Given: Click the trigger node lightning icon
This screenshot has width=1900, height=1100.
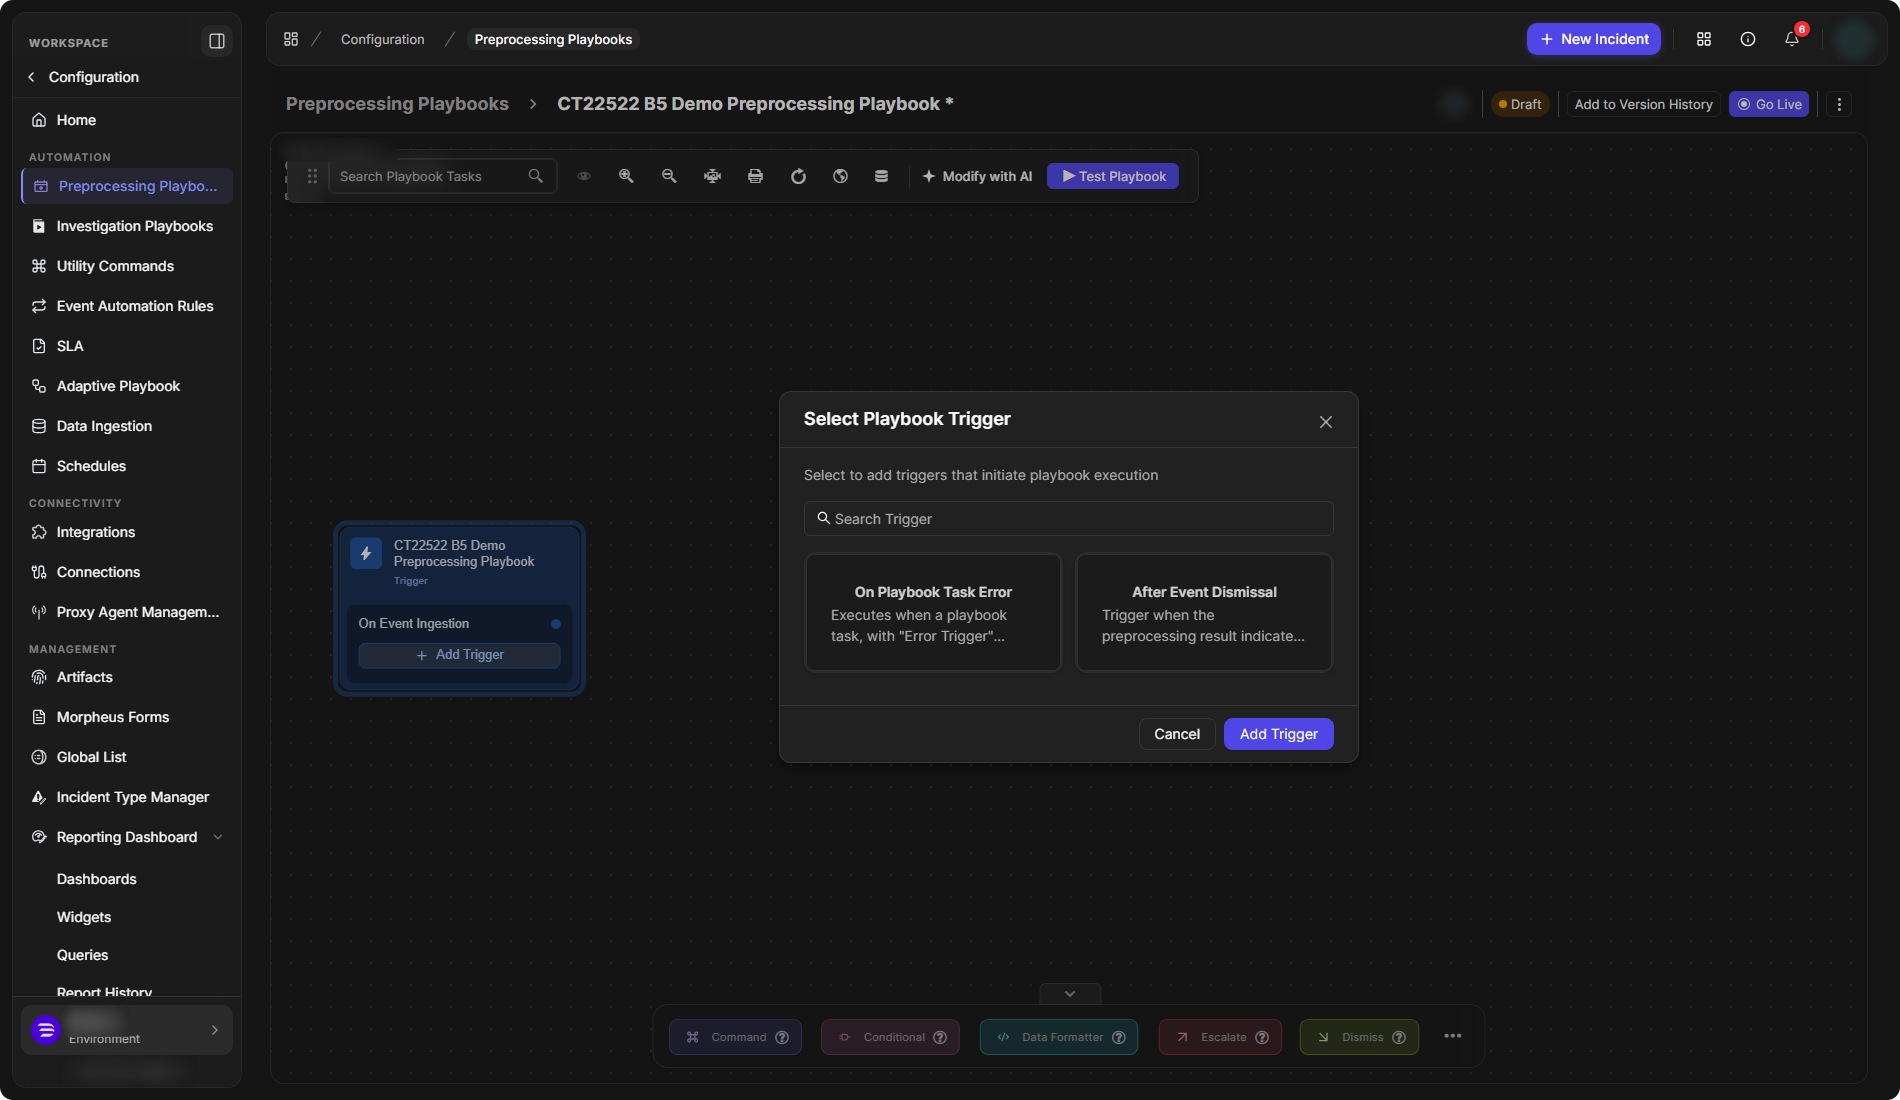Looking at the screenshot, I should [366, 553].
